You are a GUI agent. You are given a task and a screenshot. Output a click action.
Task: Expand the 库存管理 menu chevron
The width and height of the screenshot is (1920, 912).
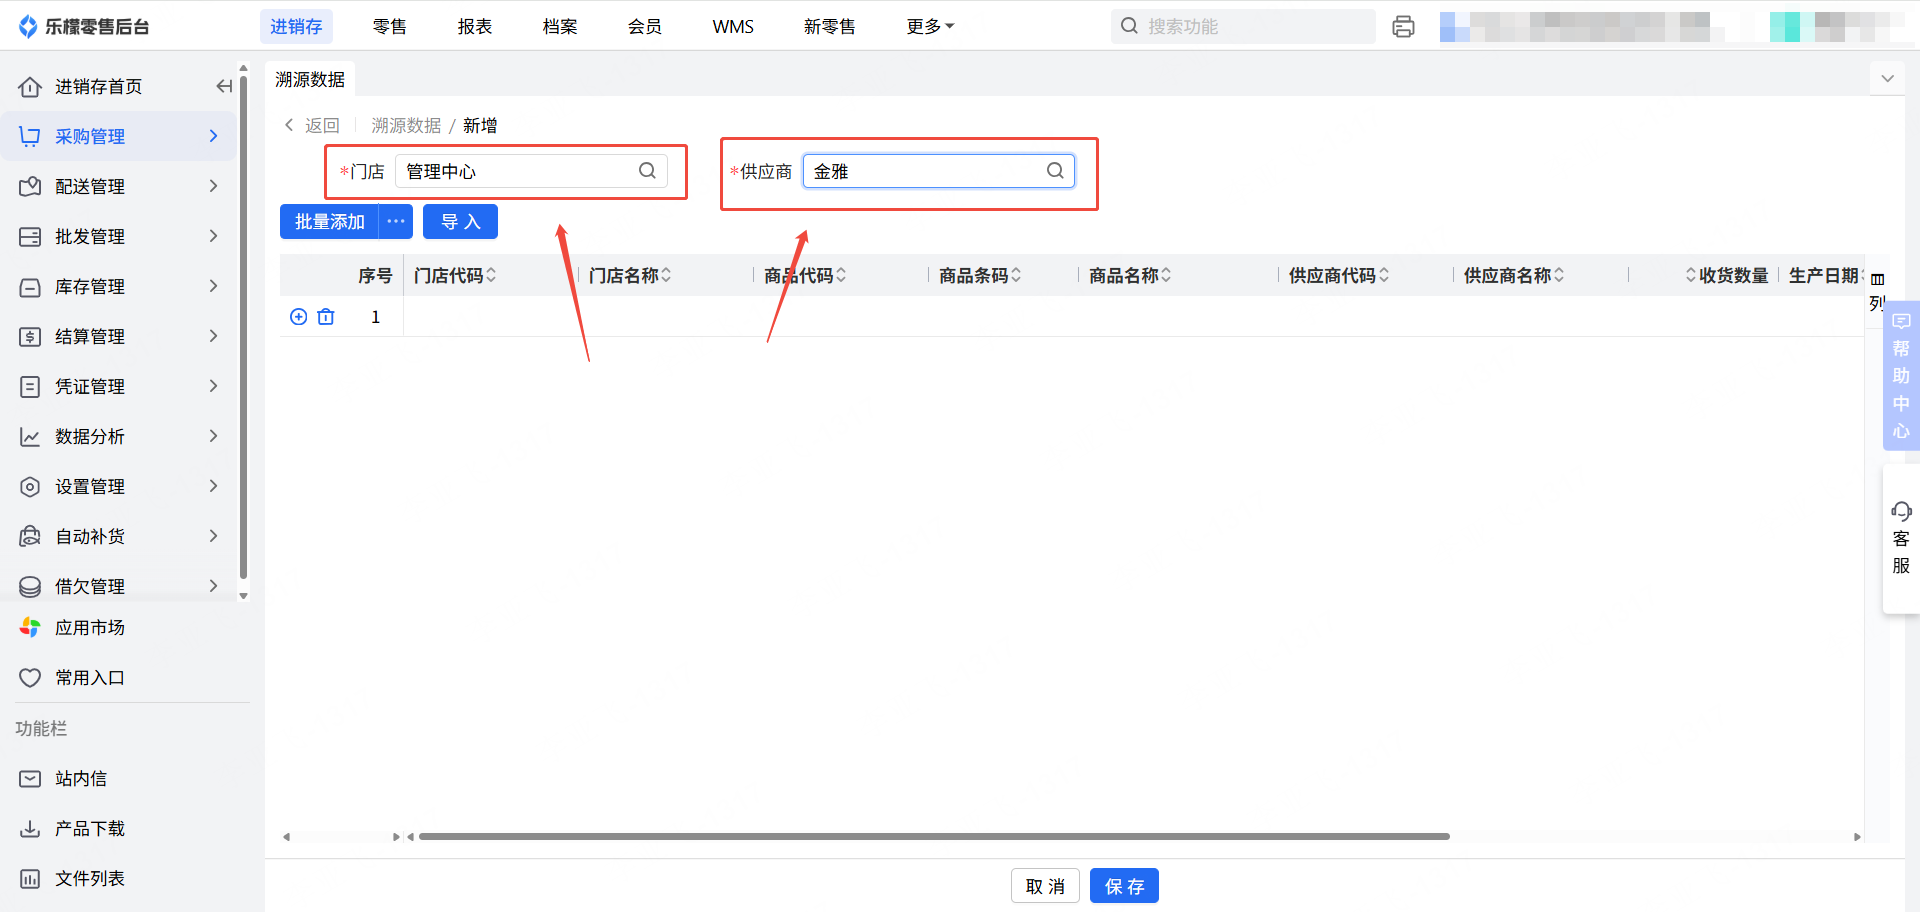(x=213, y=286)
